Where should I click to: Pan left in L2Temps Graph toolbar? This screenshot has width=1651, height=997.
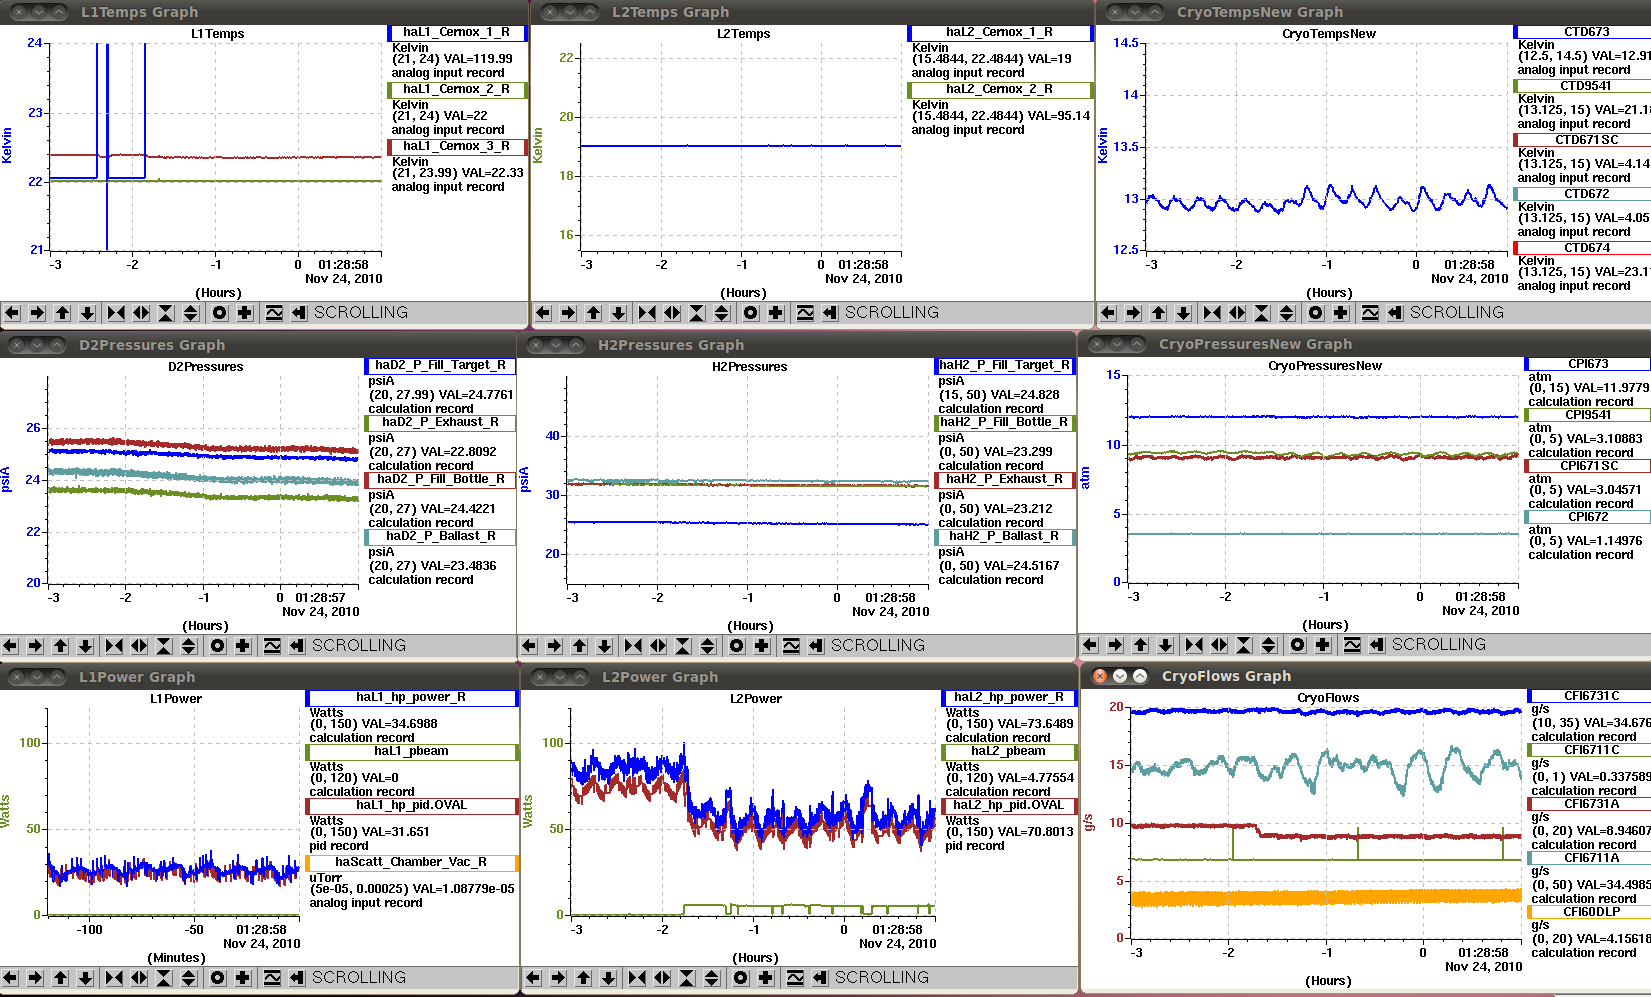[543, 313]
